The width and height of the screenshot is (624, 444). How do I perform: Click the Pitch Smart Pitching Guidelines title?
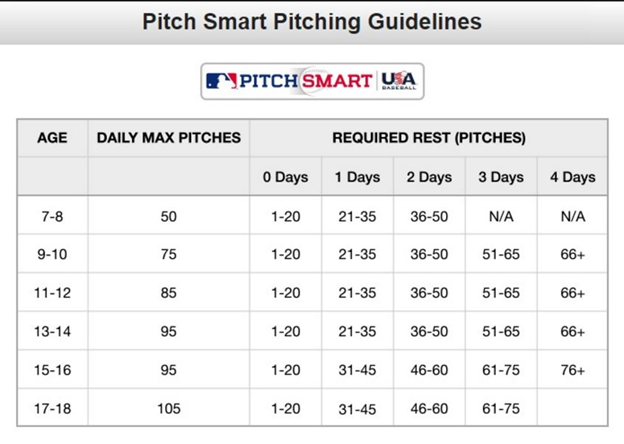pyautogui.click(x=311, y=21)
